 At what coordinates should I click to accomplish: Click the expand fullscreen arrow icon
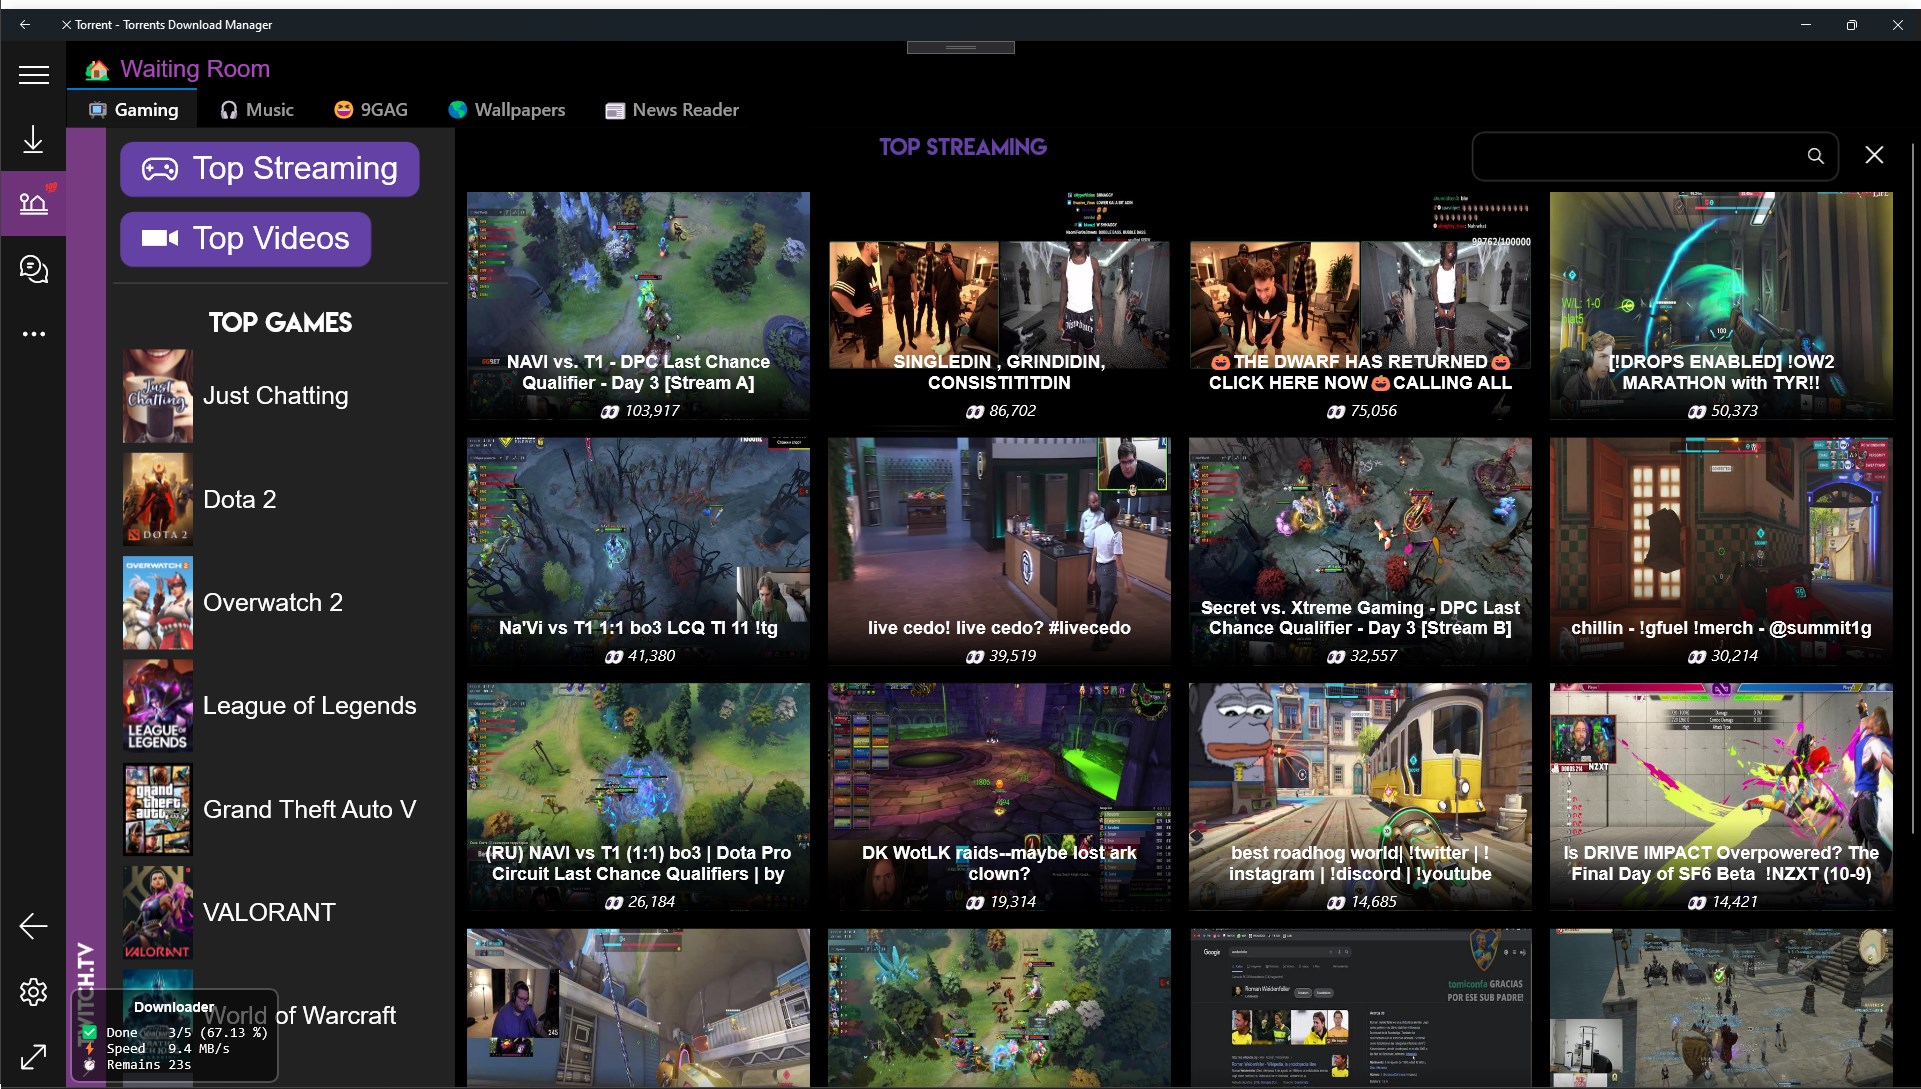[x=33, y=1056]
